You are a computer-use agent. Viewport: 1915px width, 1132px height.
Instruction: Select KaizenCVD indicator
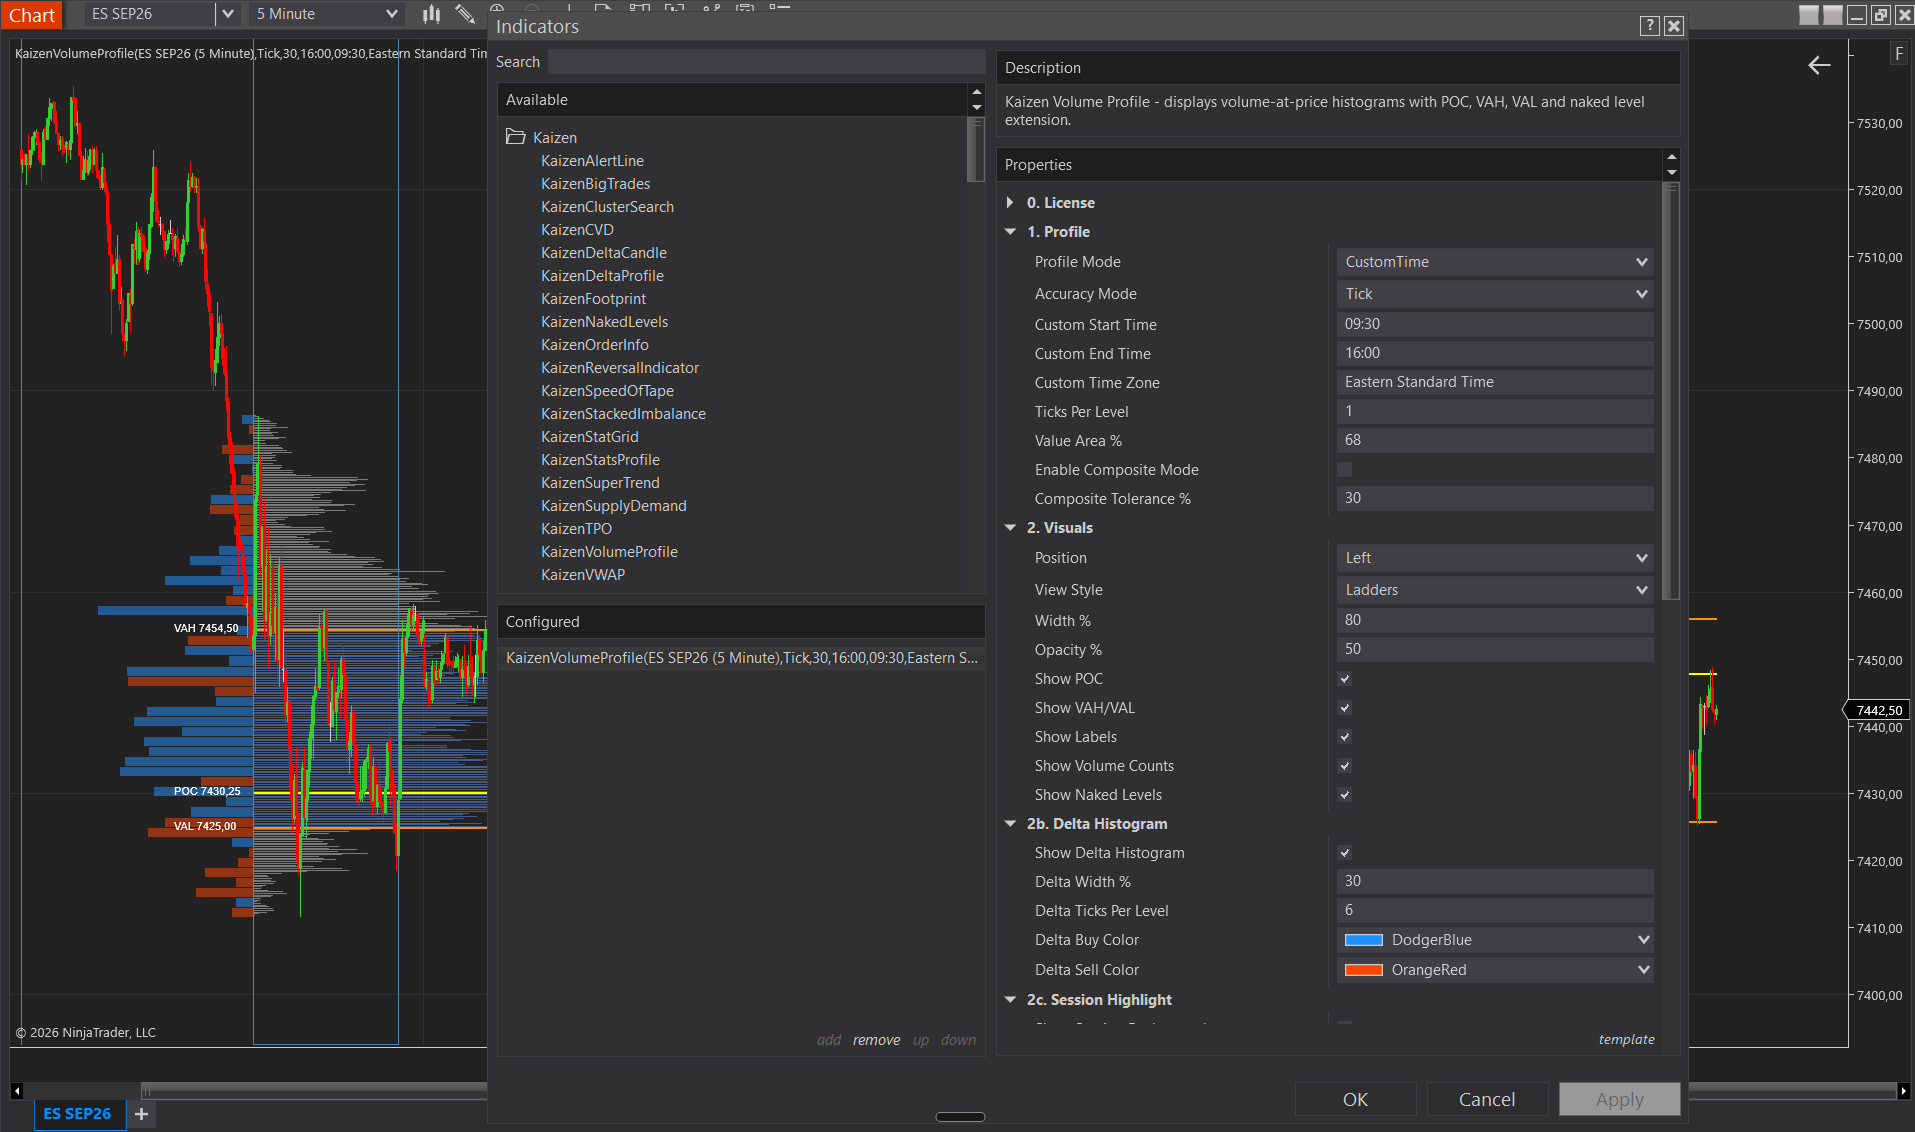tap(577, 230)
